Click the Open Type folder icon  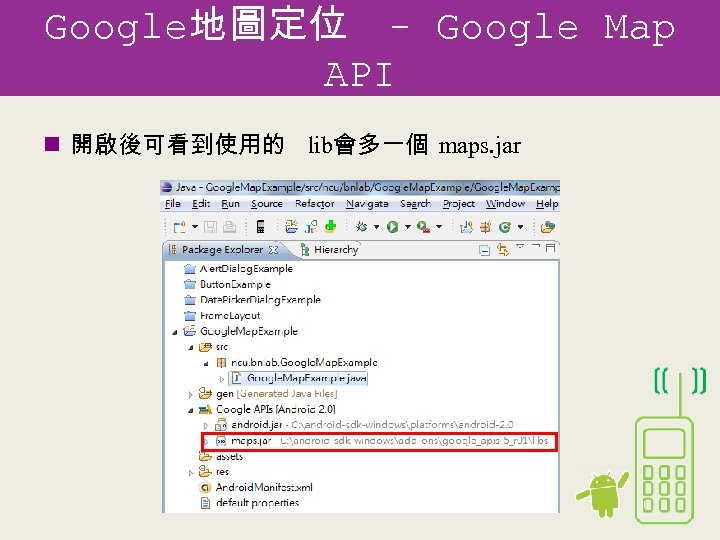[548, 227]
